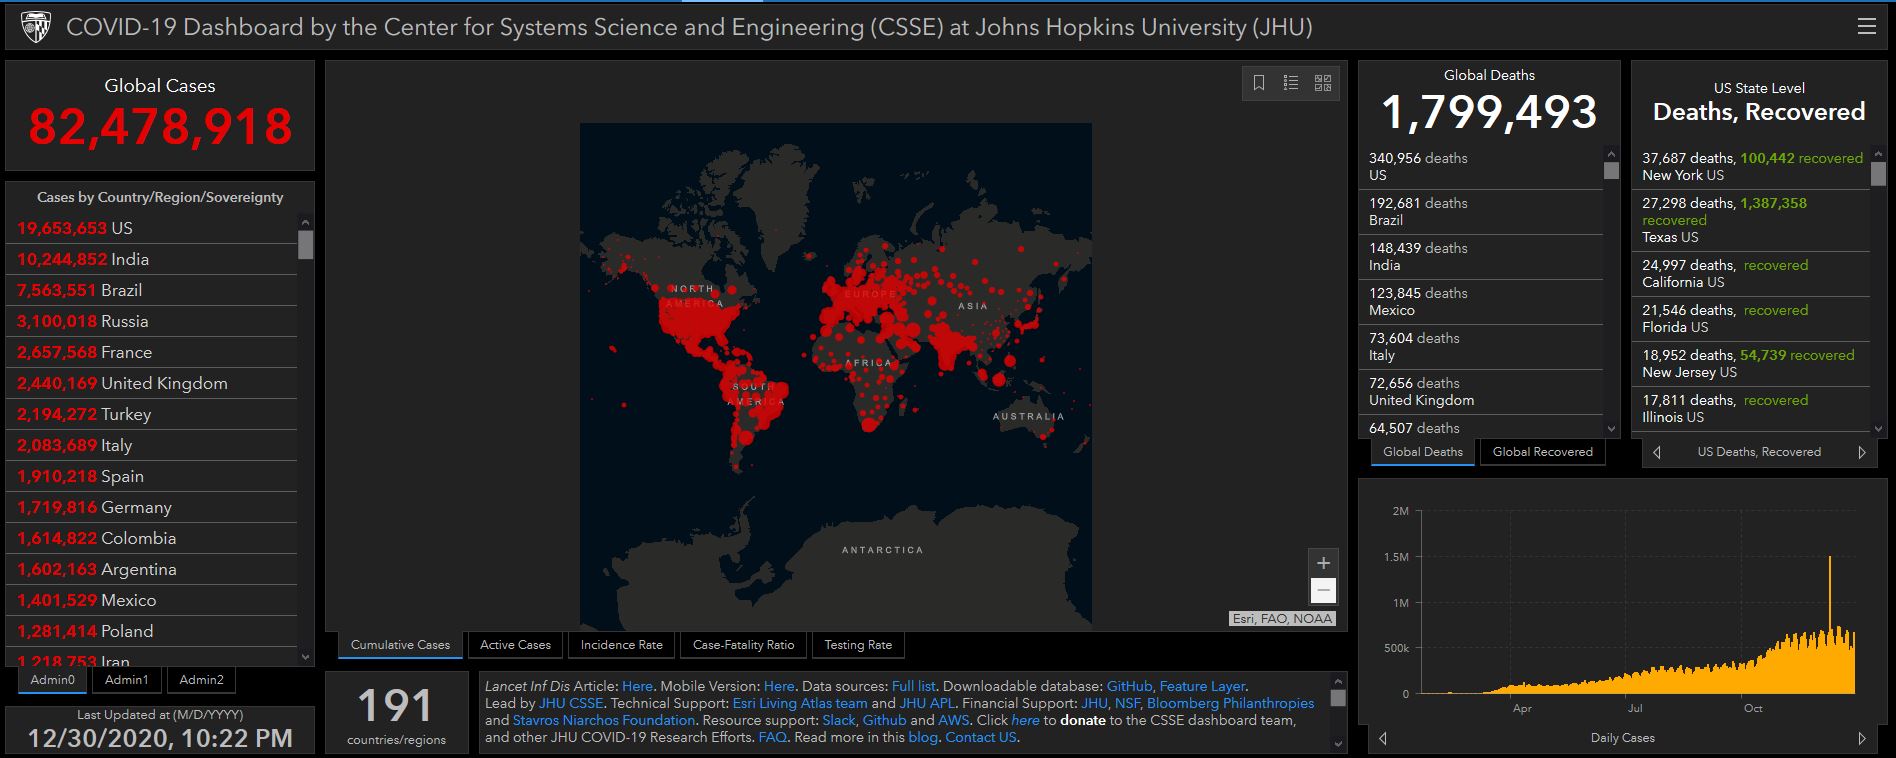Select the Global Deaths tab
The image size is (1896, 758).
(x=1423, y=452)
